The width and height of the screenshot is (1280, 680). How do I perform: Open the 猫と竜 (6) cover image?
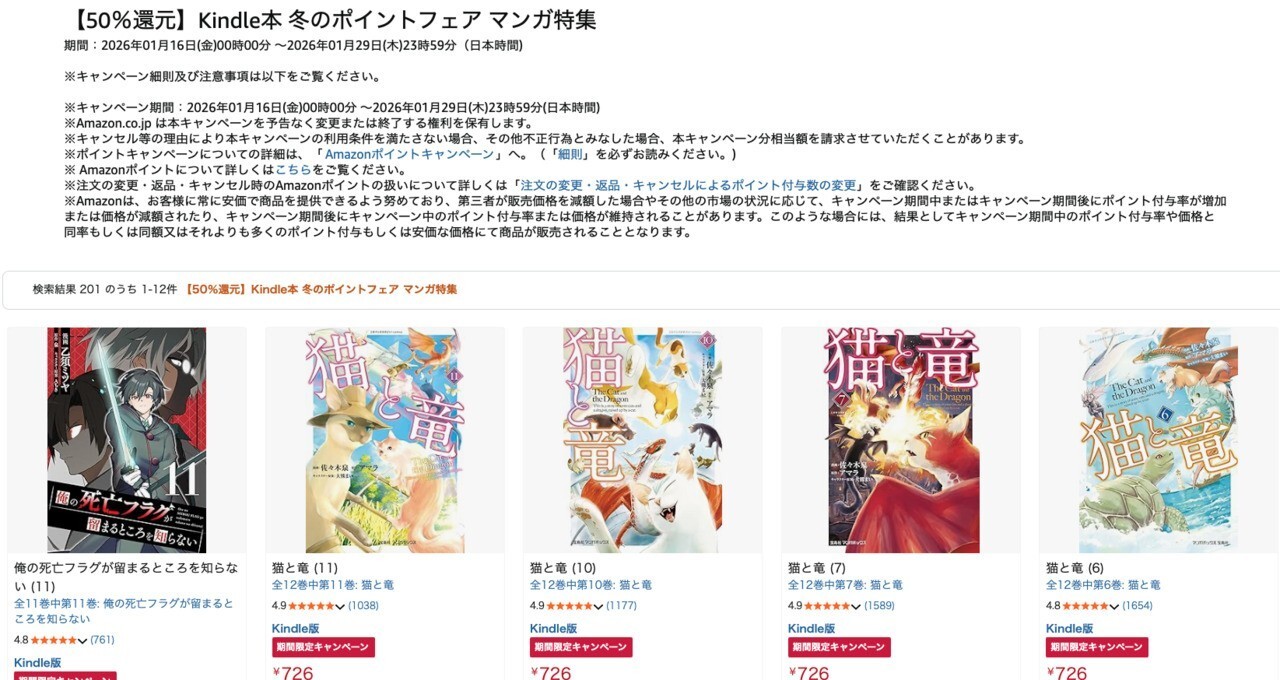coord(1159,440)
